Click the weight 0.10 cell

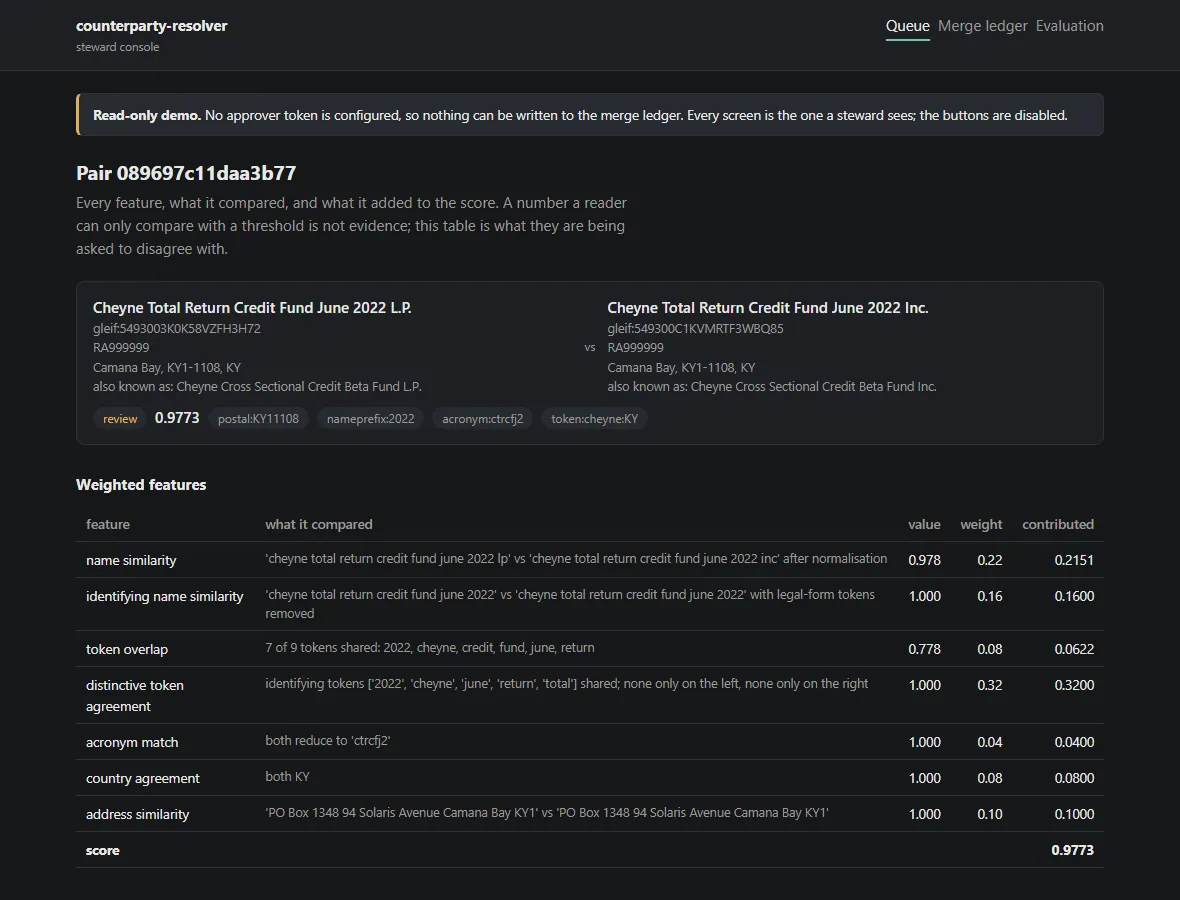pyautogui.click(x=990, y=815)
